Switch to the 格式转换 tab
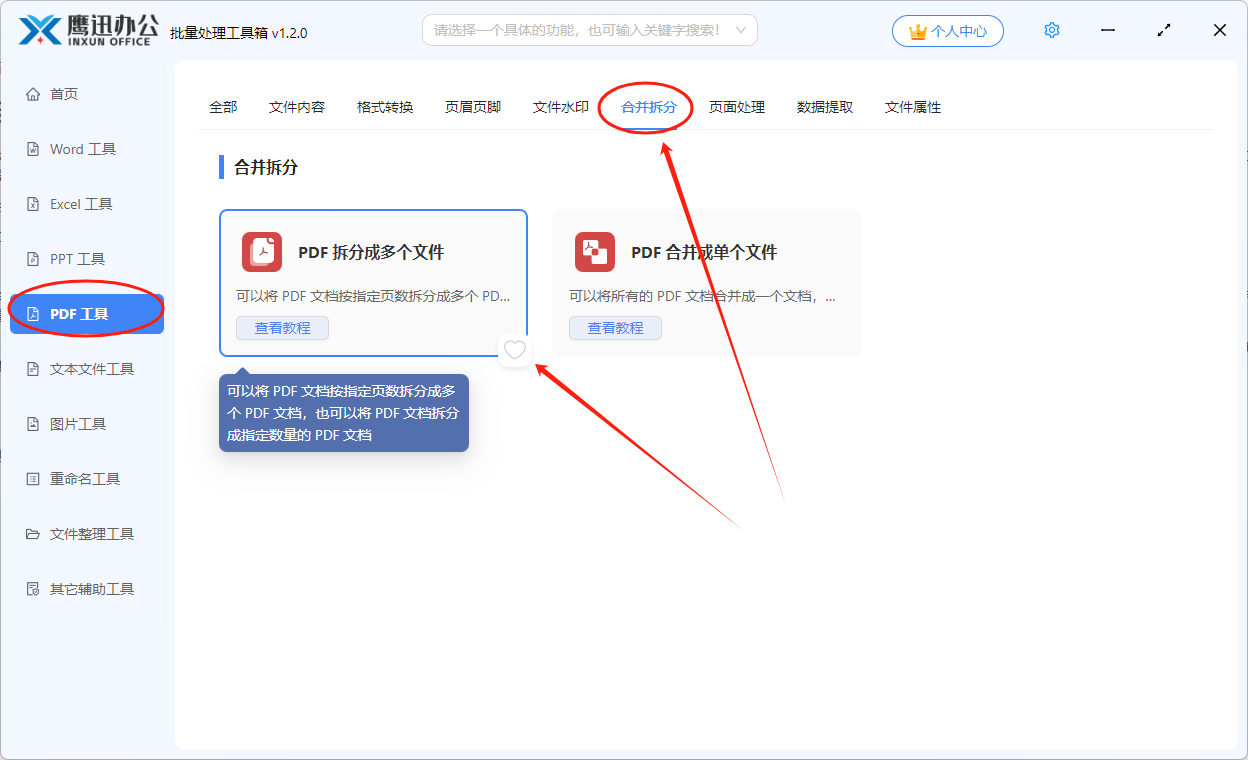 384,107
